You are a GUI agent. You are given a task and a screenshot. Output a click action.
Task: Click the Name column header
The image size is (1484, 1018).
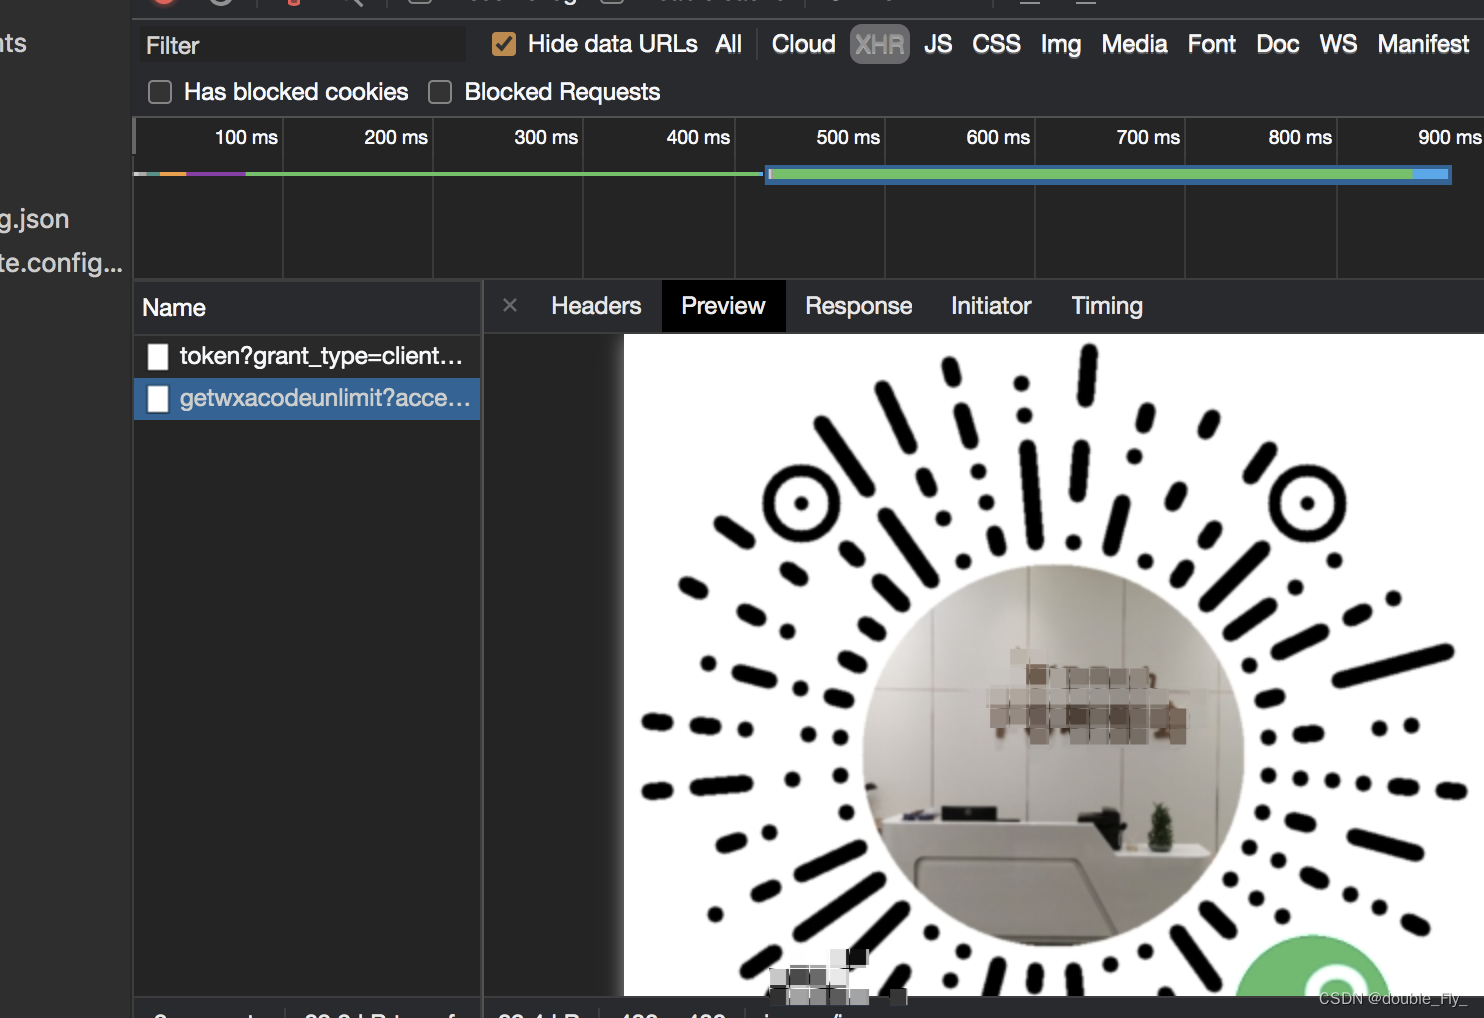pos(307,308)
